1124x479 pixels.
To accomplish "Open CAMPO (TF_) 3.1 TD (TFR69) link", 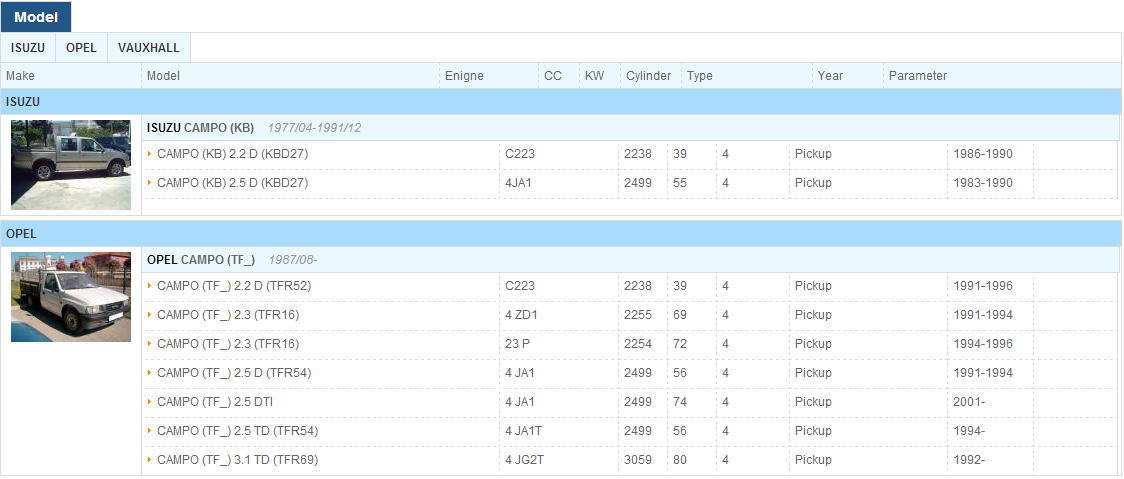I will tap(237, 460).
